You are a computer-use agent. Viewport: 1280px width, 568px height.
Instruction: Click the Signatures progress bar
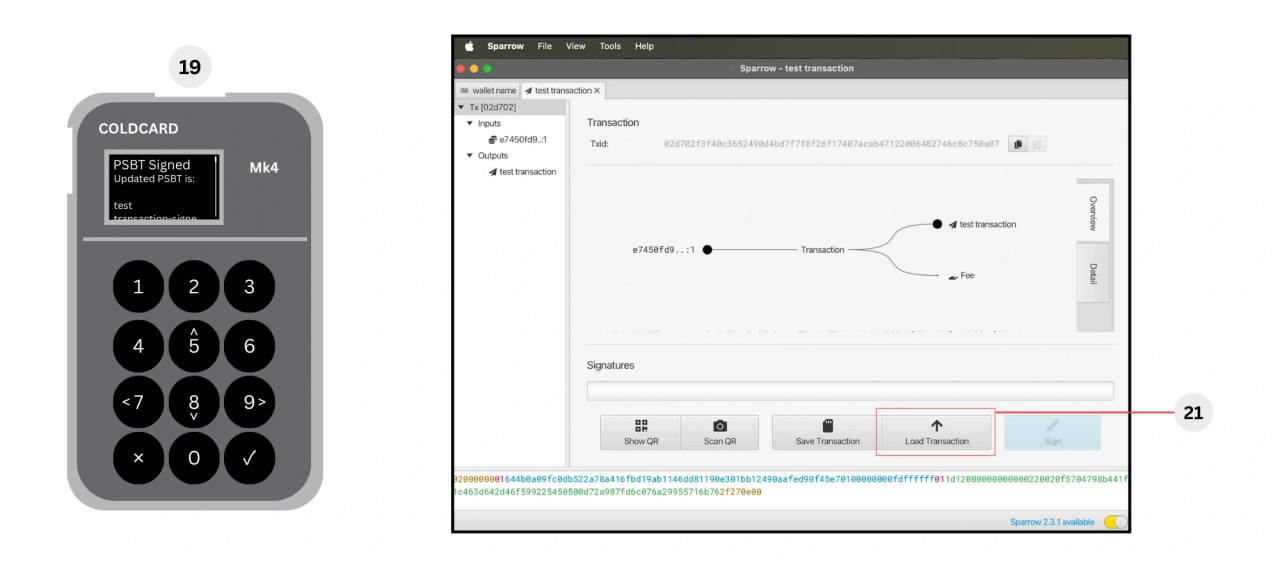coord(850,391)
